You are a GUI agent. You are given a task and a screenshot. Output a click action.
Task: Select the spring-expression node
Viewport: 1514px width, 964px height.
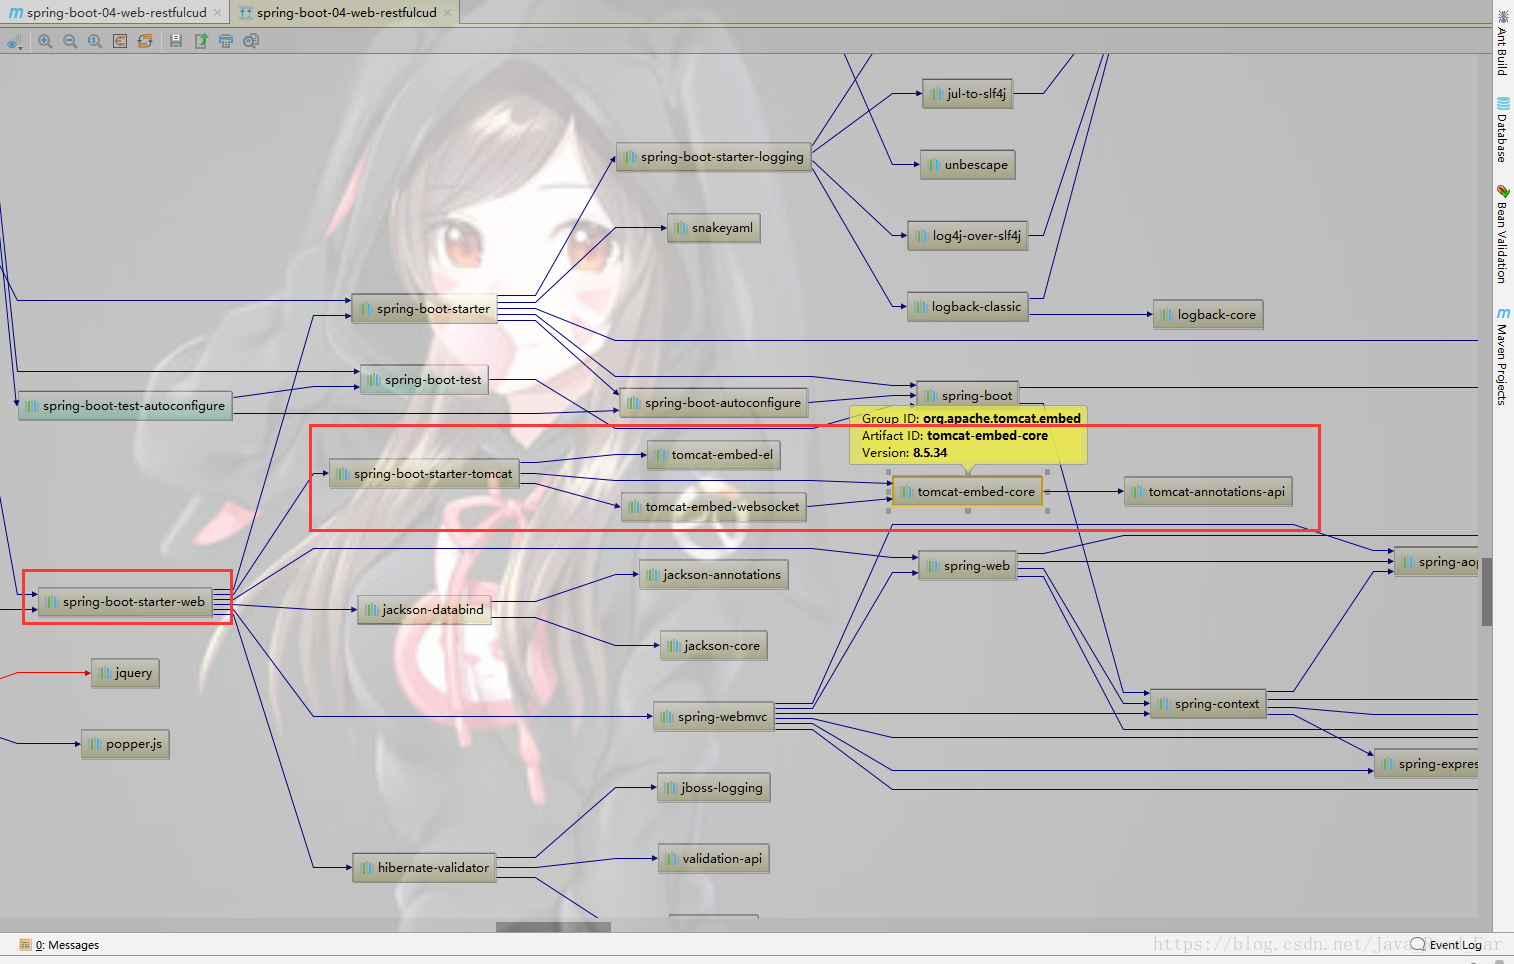(x=1426, y=764)
